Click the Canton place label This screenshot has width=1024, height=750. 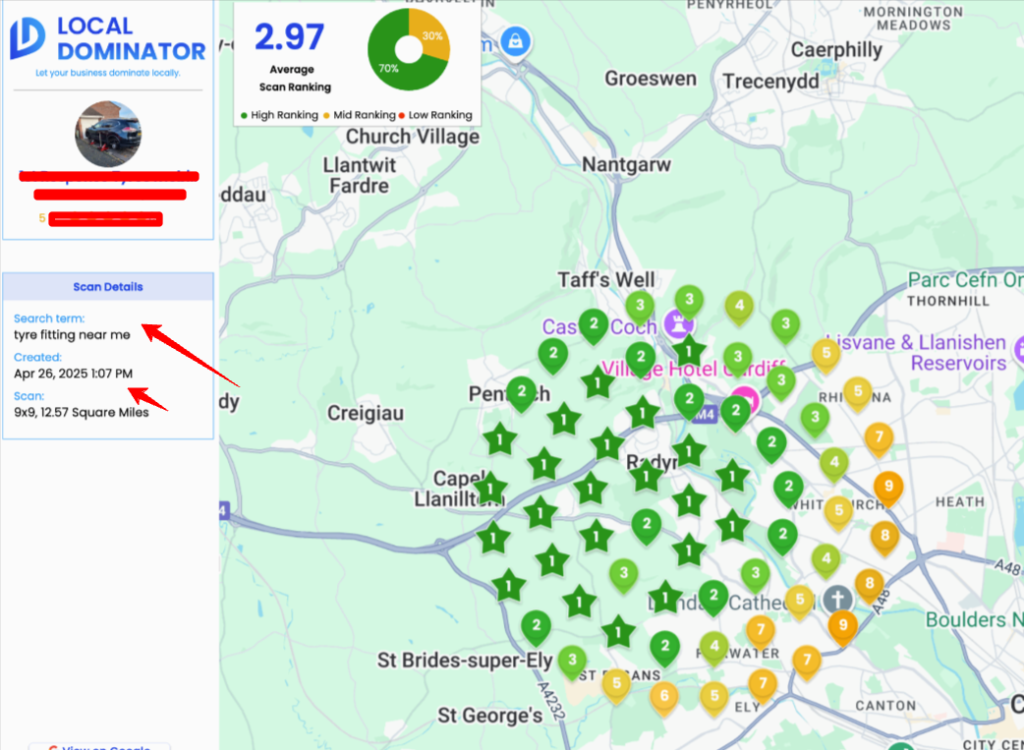tap(886, 706)
